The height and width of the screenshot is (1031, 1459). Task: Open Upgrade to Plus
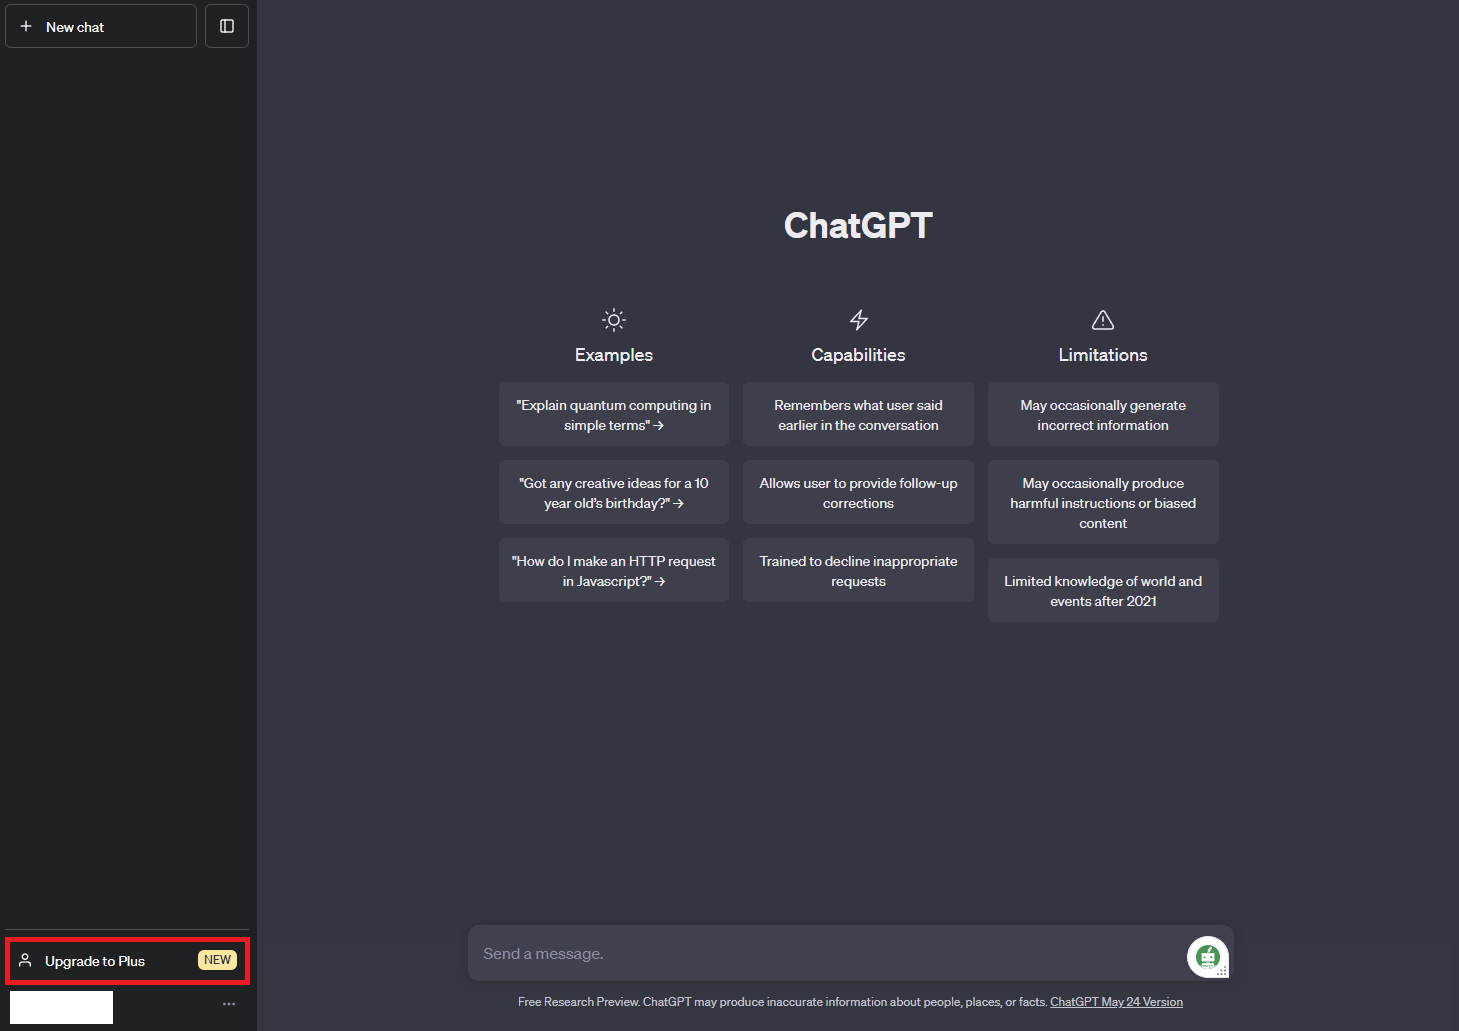click(x=127, y=961)
